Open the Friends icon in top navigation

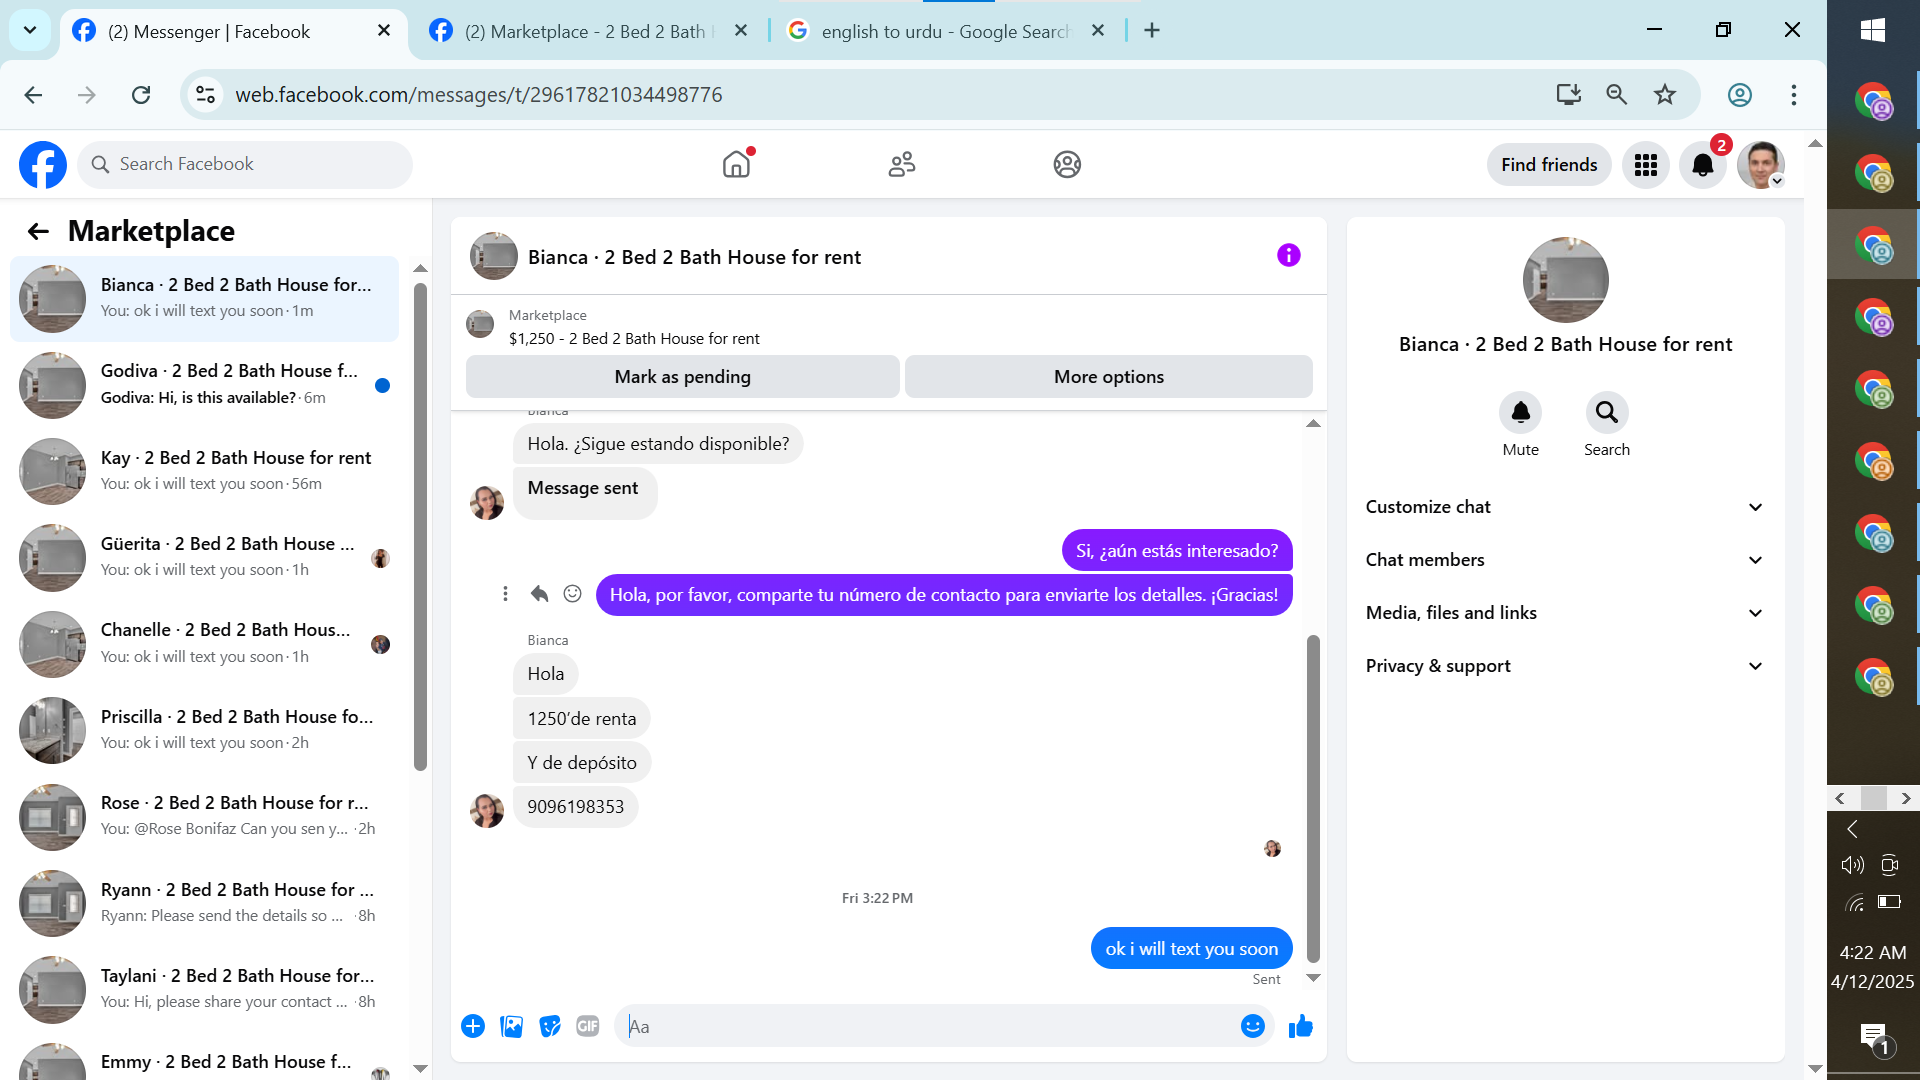coord(902,164)
